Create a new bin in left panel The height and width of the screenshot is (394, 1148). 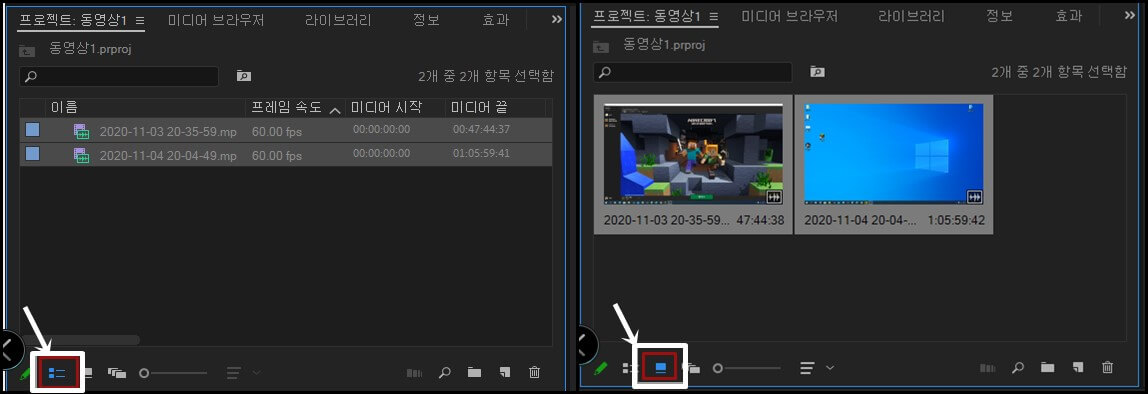pyautogui.click(x=474, y=373)
